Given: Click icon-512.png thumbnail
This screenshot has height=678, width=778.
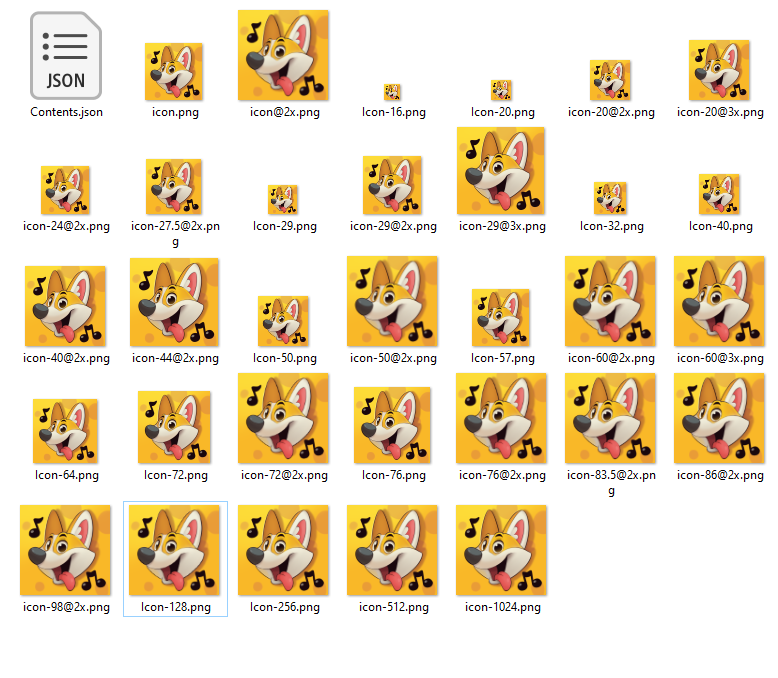Looking at the screenshot, I should [x=392, y=550].
